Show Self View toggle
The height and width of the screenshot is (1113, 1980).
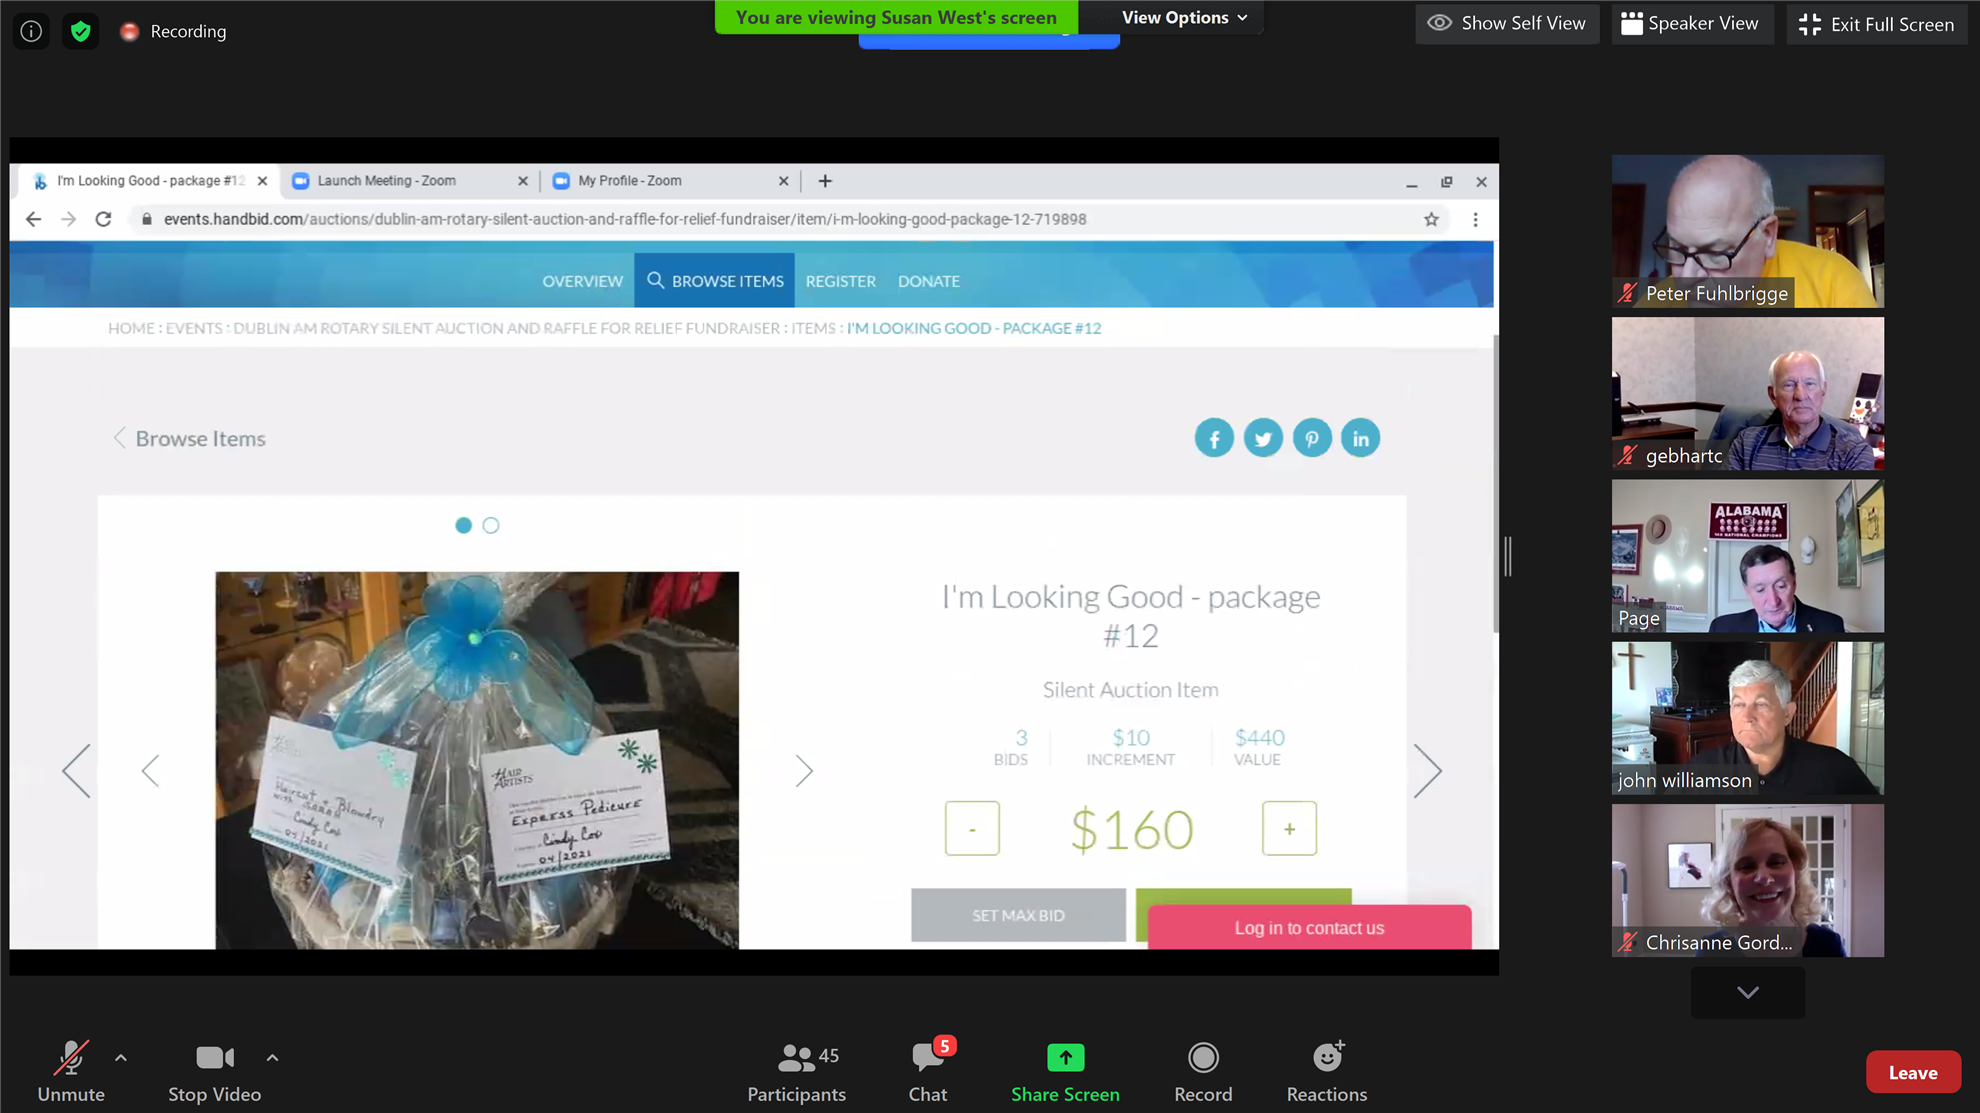click(x=1507, y=24)
